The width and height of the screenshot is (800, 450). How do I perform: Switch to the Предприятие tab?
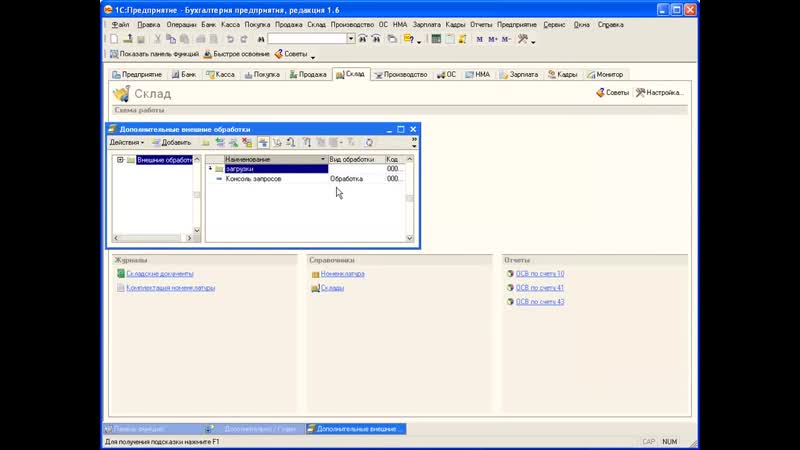point(137,74)
